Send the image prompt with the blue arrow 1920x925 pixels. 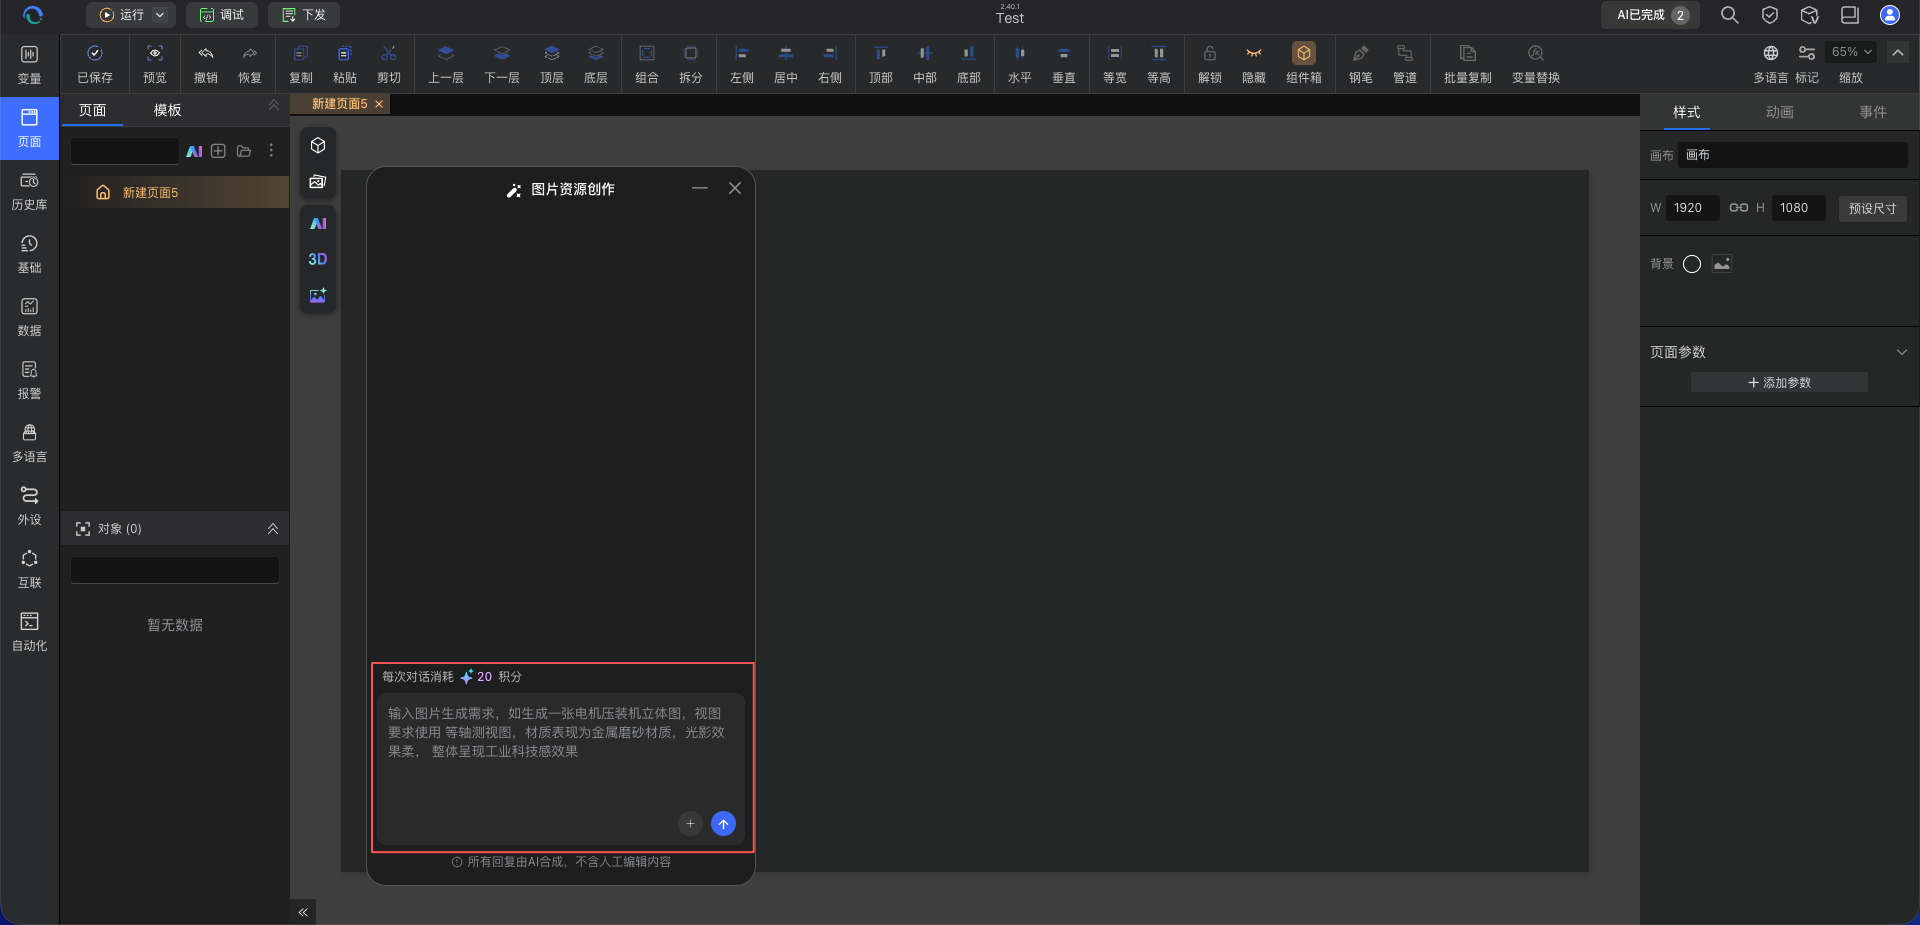coord(723,824)
